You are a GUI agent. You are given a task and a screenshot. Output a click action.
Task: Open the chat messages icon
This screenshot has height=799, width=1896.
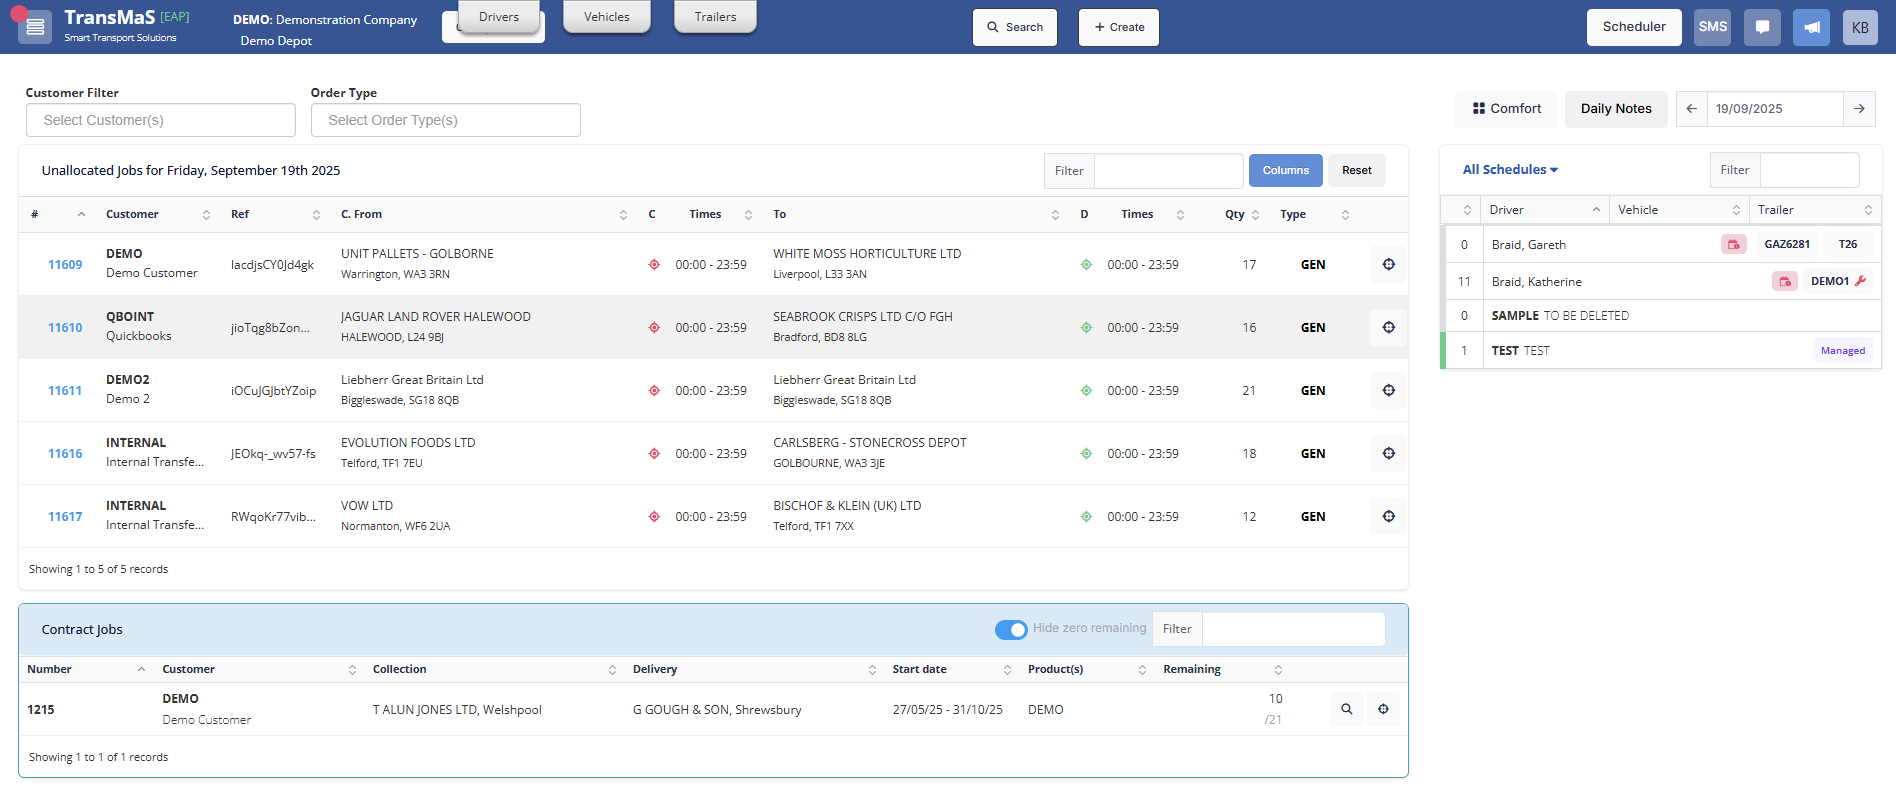pos(1762,27)
